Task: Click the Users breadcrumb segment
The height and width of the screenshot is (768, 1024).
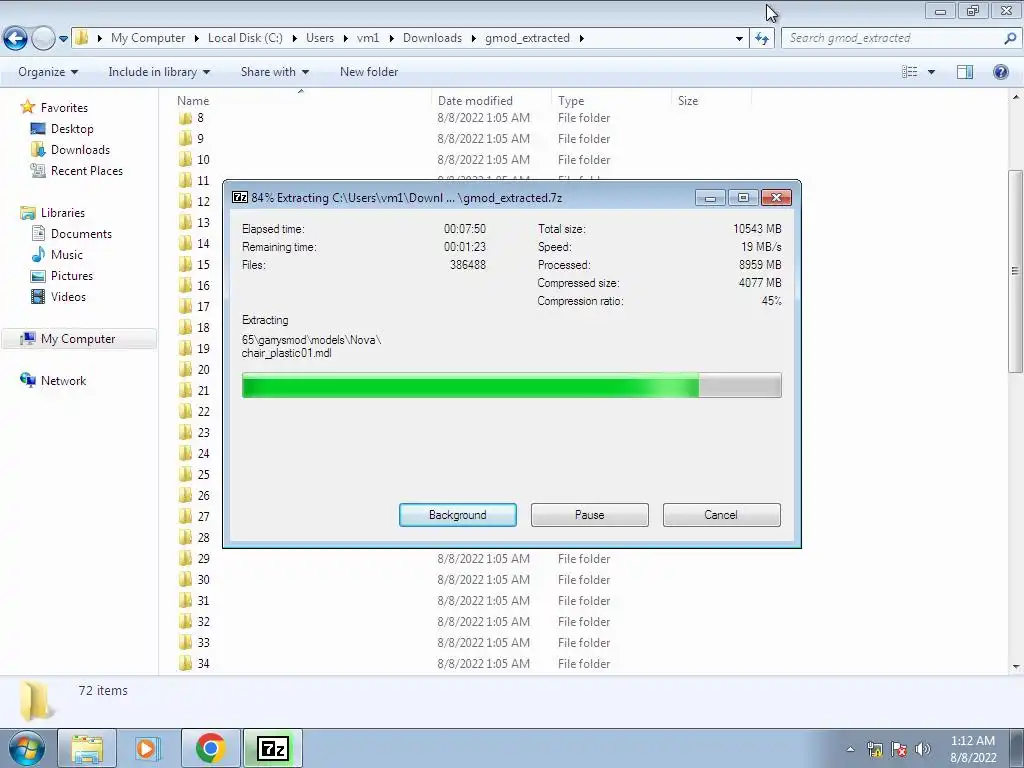Action: [320, 38]
